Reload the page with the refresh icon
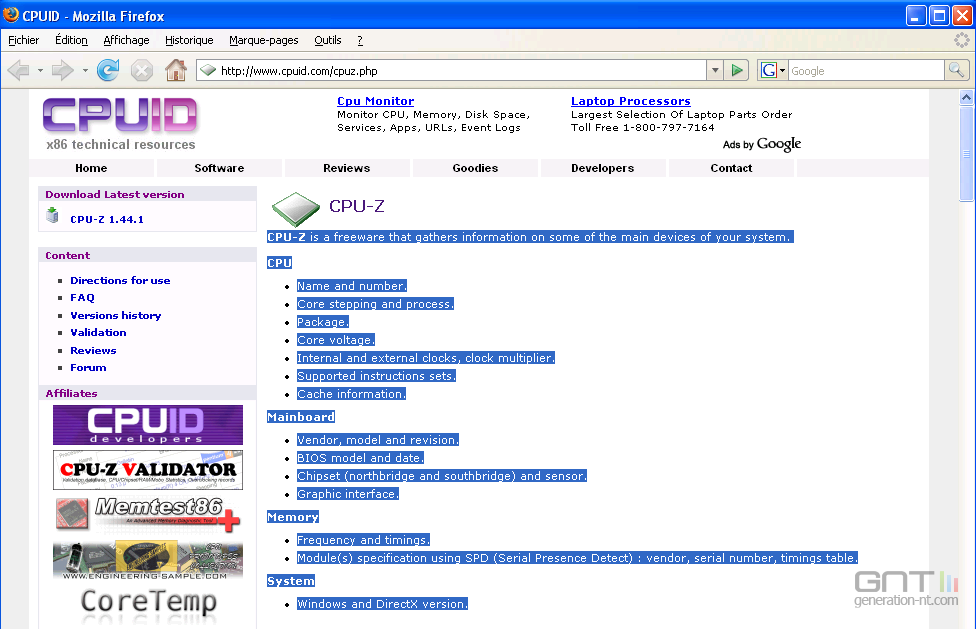The height and width of the screenshot is (629, 976). click(108, 70)
